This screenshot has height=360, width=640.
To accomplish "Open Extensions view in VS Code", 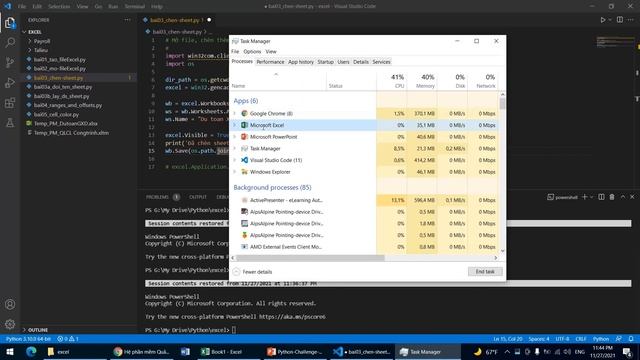I will click(x=10, y=102).
